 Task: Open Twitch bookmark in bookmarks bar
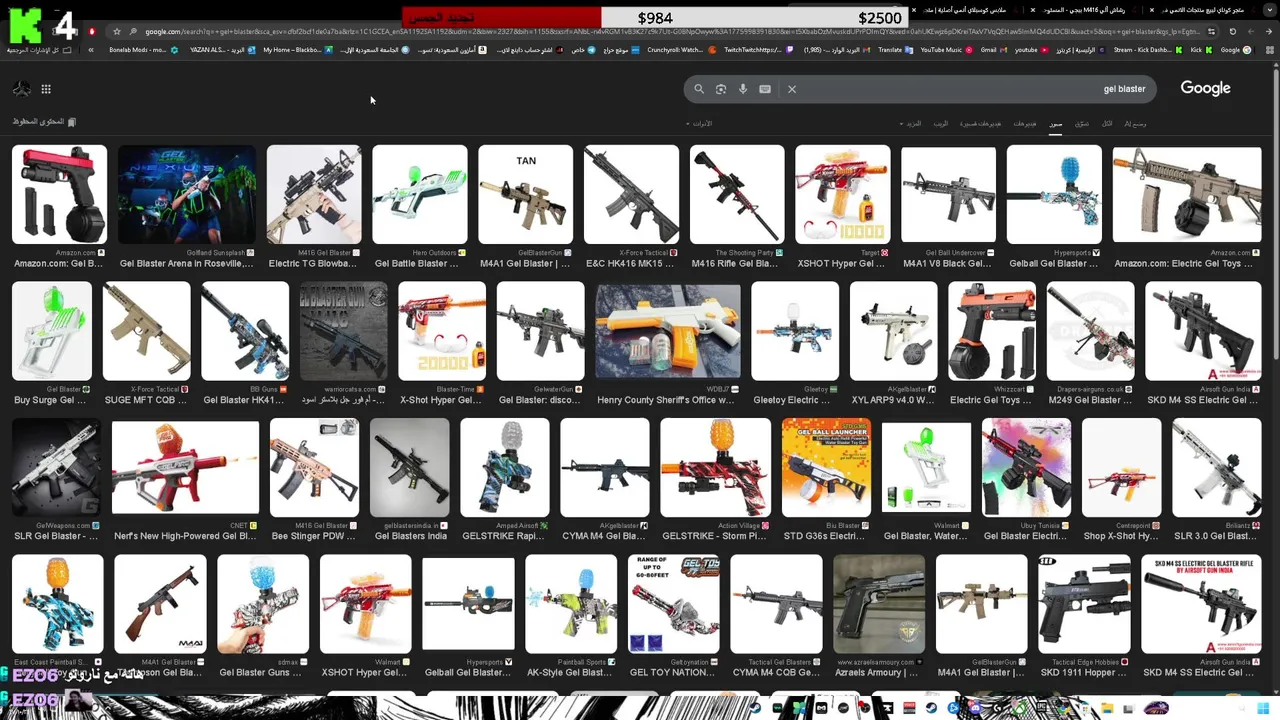pyautogui.click(x=757, y=50)
